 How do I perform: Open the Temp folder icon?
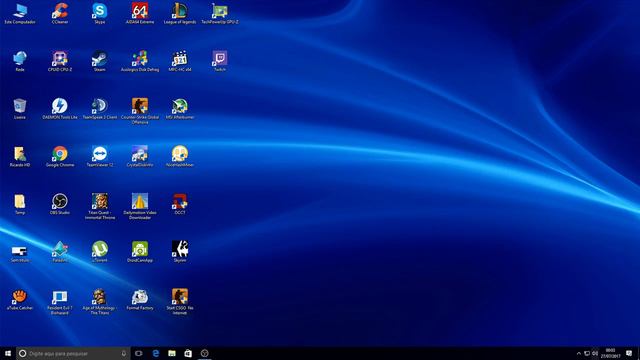point(20,204)
